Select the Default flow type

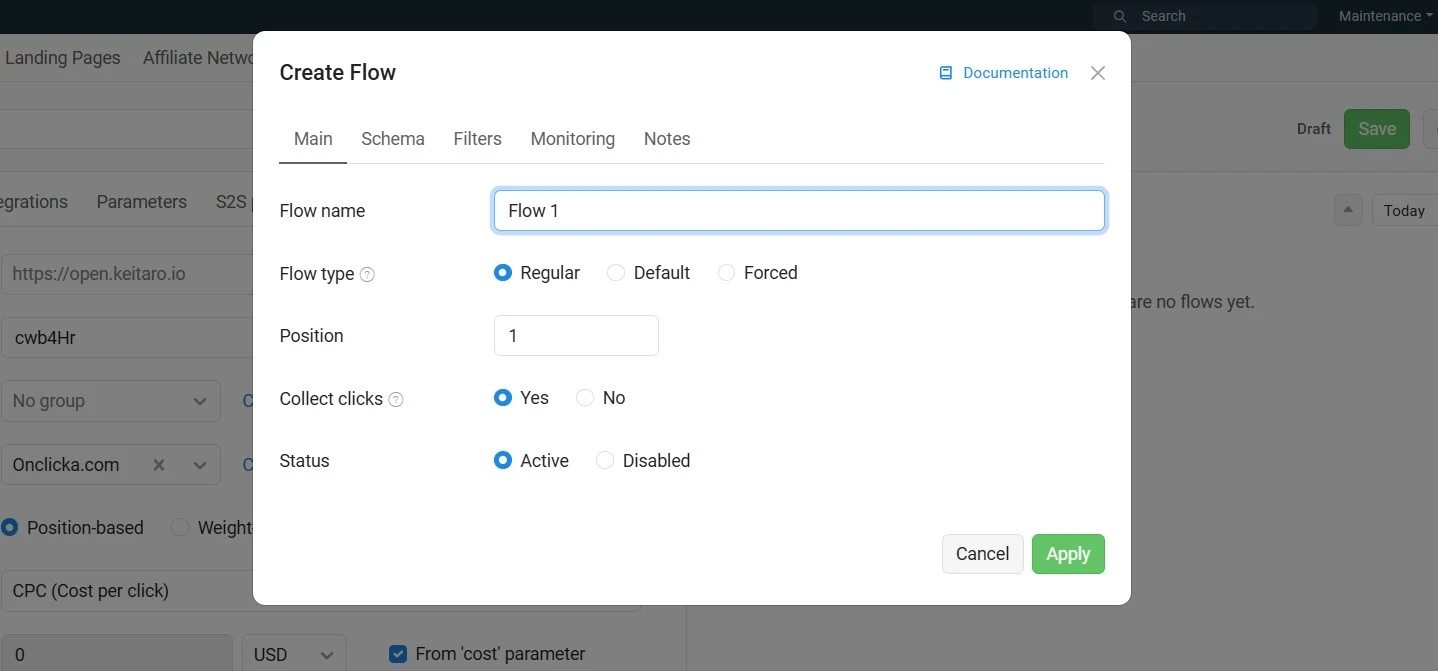tap(616, 273)
